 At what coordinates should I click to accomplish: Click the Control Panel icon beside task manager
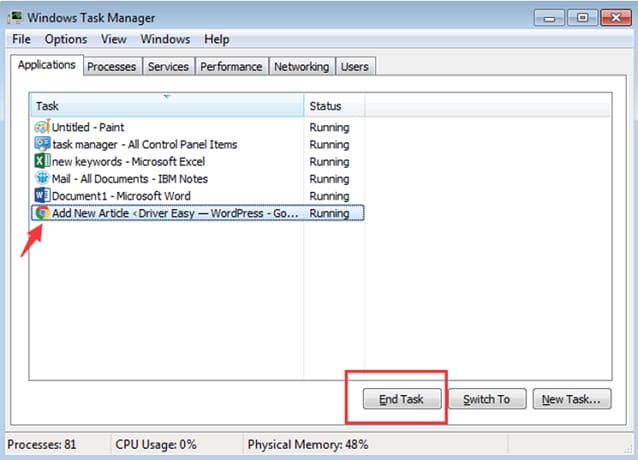(42, 144)
